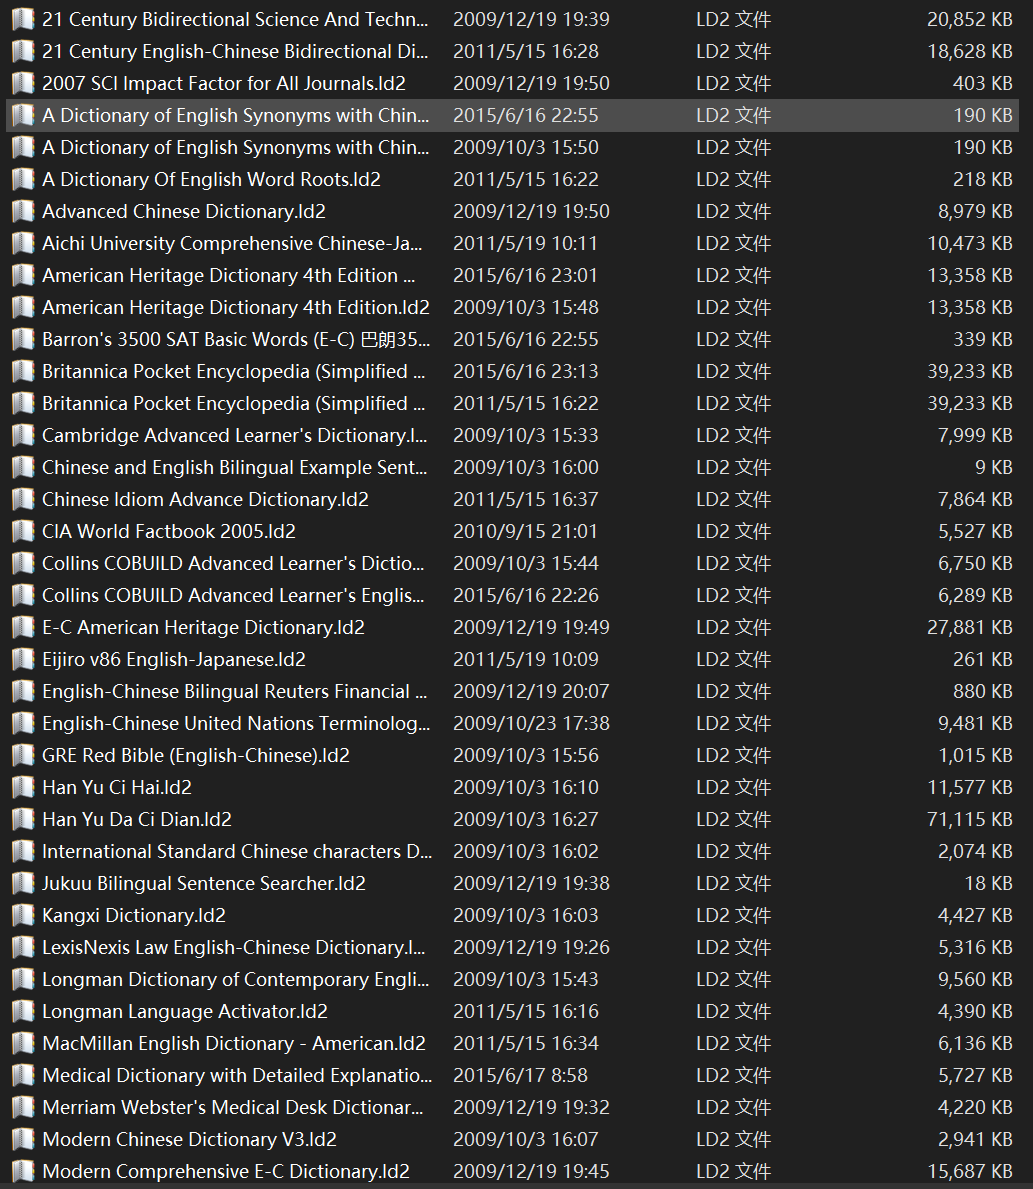Select the icon of GRE Red Bible file
The height and width of the screenshot is (1189, 1033).
tap(24, 755)
